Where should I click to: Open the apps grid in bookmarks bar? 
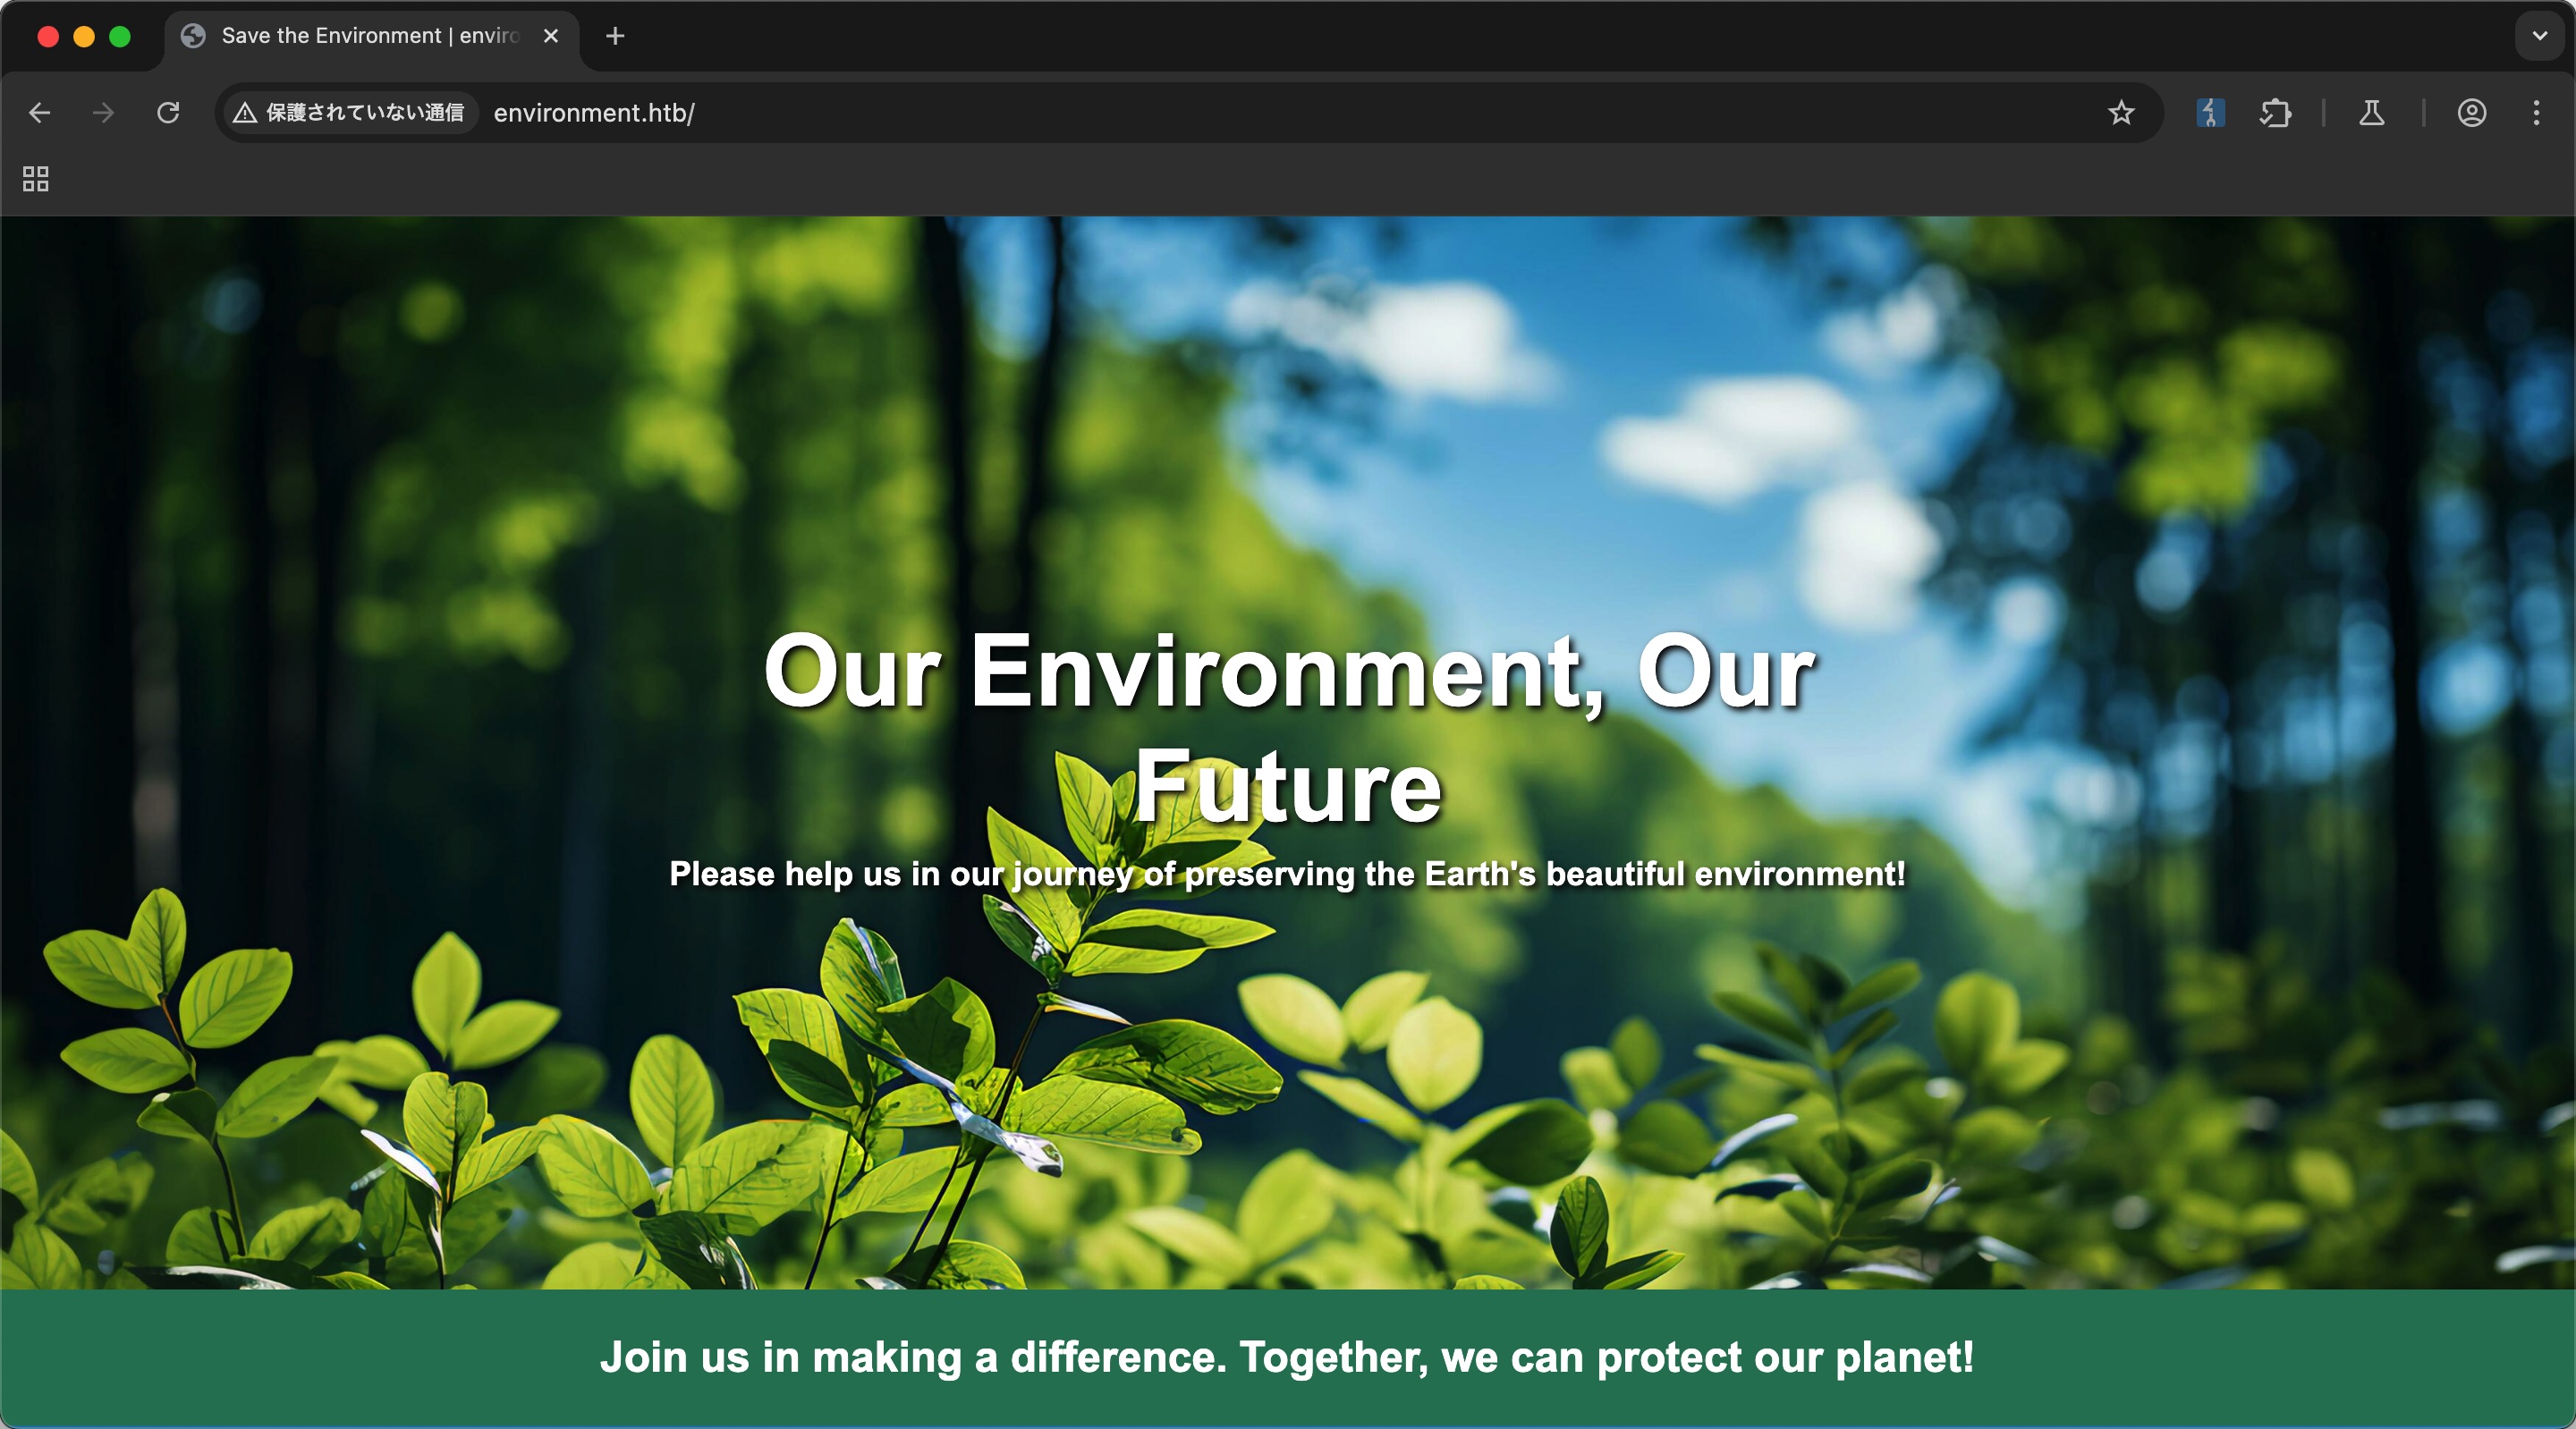(x=36, y=179)
